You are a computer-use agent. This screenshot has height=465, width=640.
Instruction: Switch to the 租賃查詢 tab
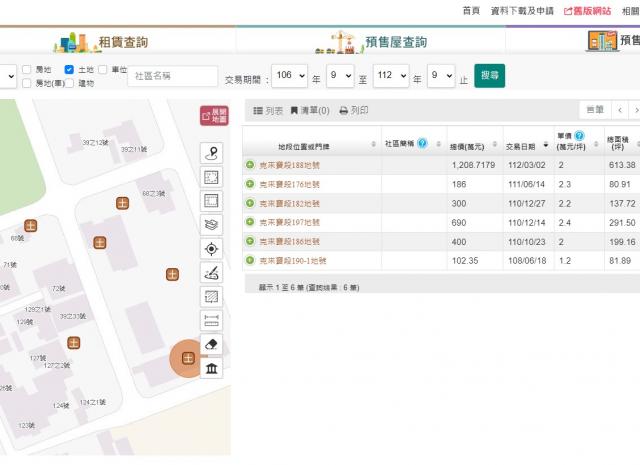pyautogui.click(x=118, y=42)
